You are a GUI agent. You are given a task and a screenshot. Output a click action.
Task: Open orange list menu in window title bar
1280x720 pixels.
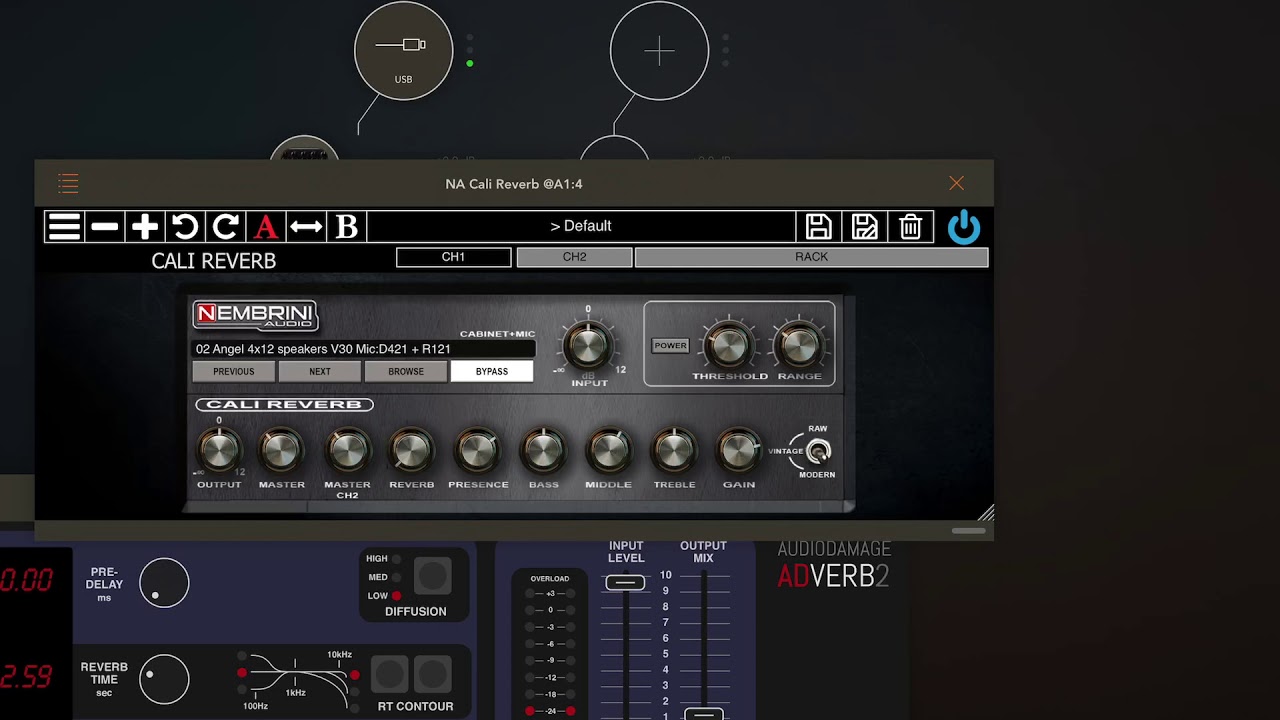pyautogui.click(x=68, y=183)
